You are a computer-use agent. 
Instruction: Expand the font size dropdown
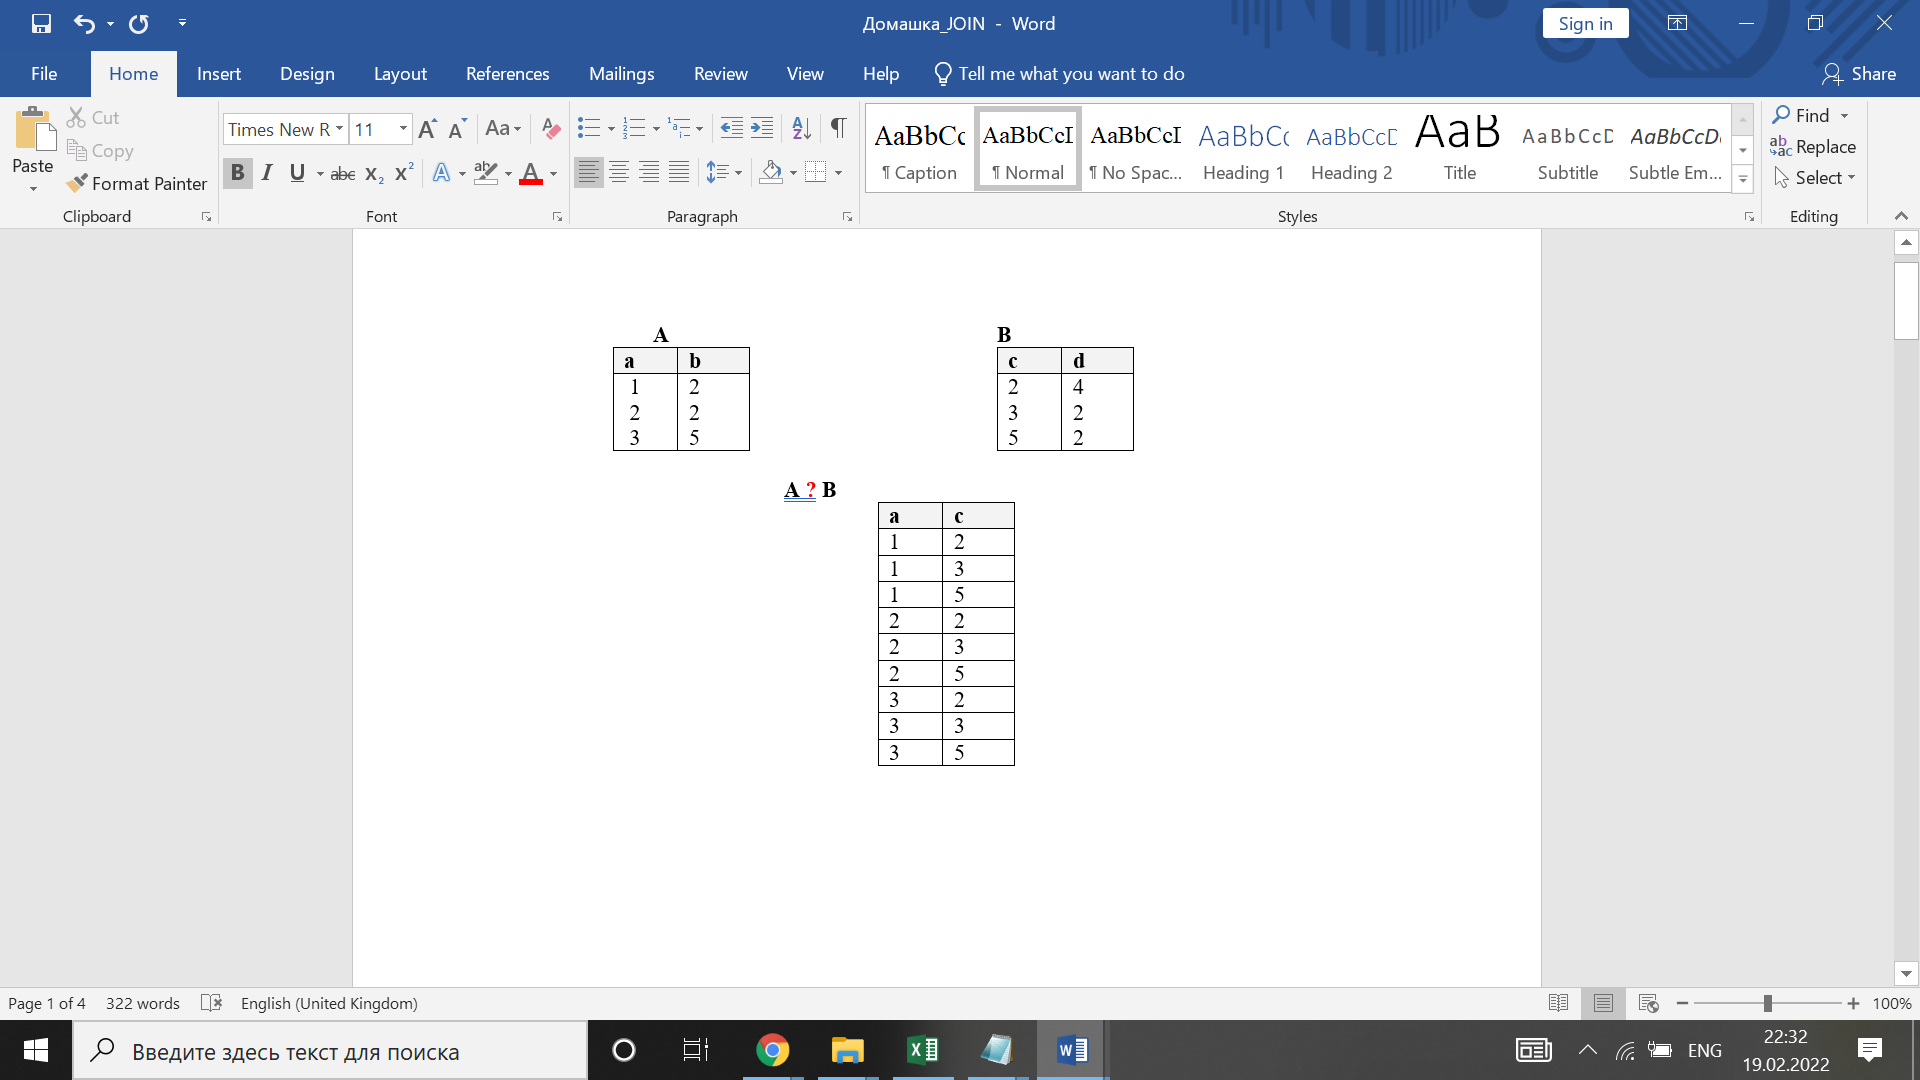[403, 129]
